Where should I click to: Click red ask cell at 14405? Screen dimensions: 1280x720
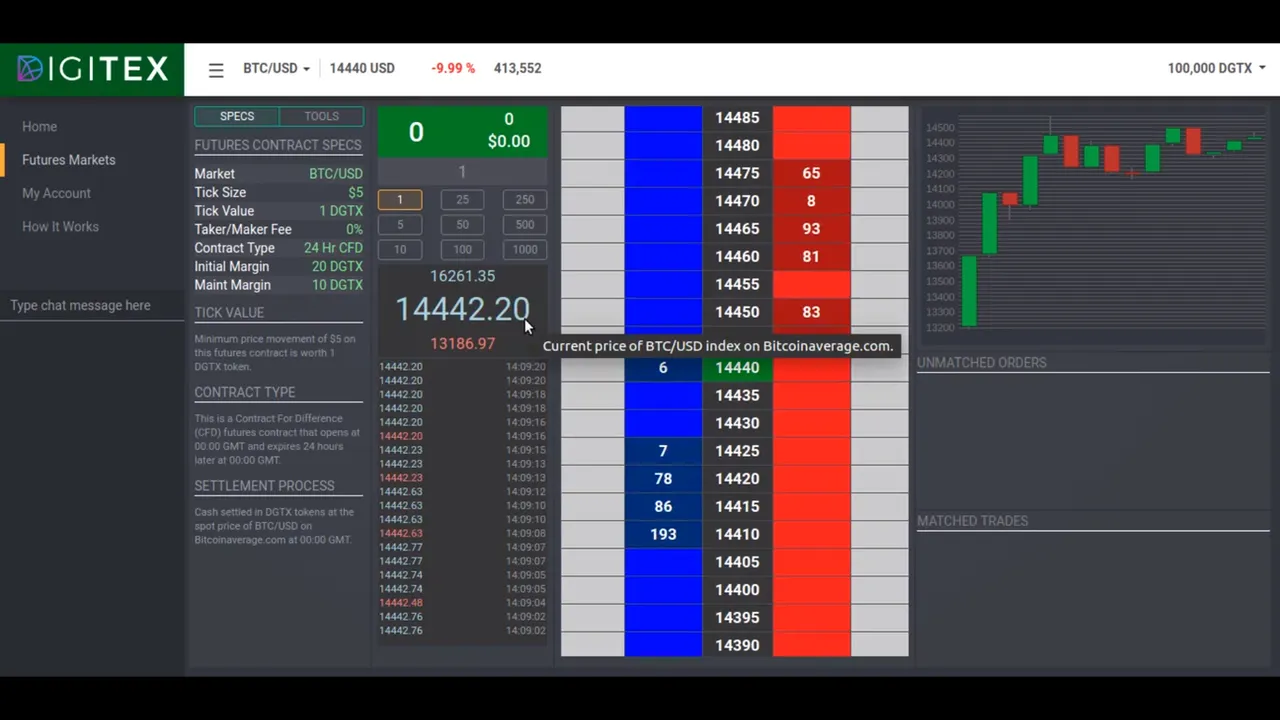tap(811, 562)
